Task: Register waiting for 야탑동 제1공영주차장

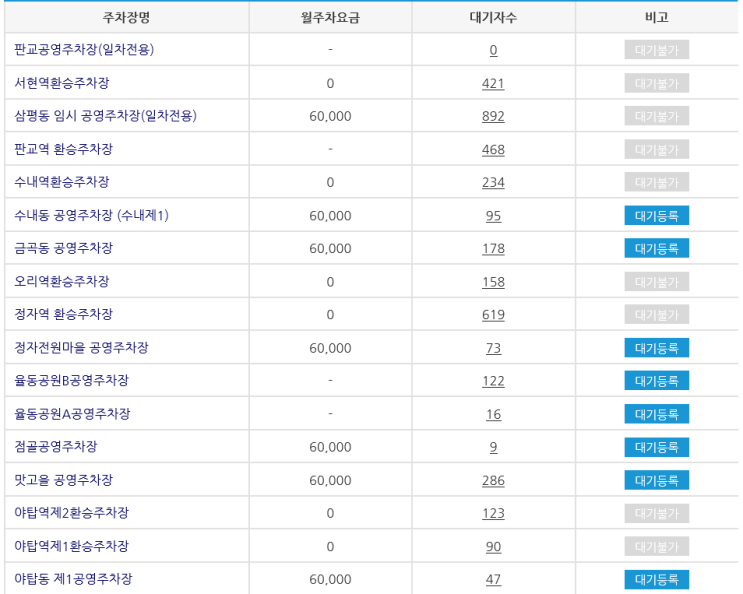Action: coord(656,579)
